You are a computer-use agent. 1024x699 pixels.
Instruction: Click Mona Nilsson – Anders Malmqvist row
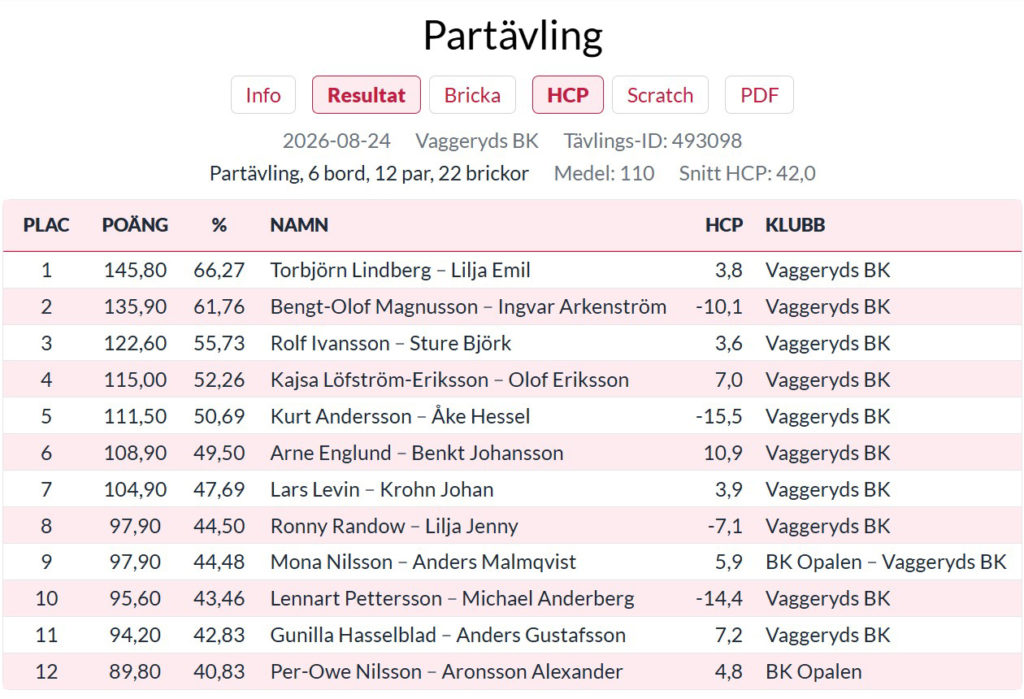(512, 562)
